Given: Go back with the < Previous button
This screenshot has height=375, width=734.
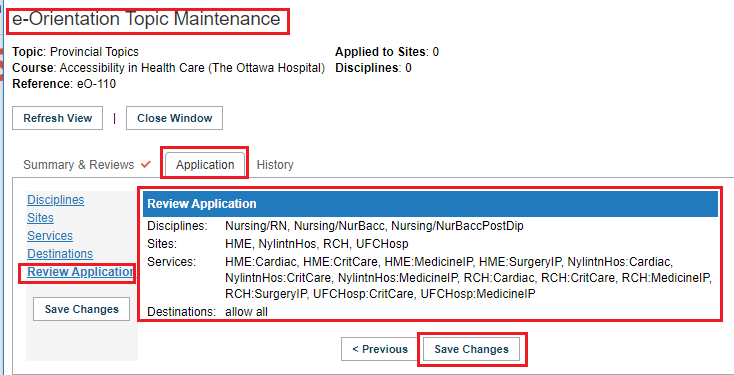Looking at the screenshot, I should (380, 349).
